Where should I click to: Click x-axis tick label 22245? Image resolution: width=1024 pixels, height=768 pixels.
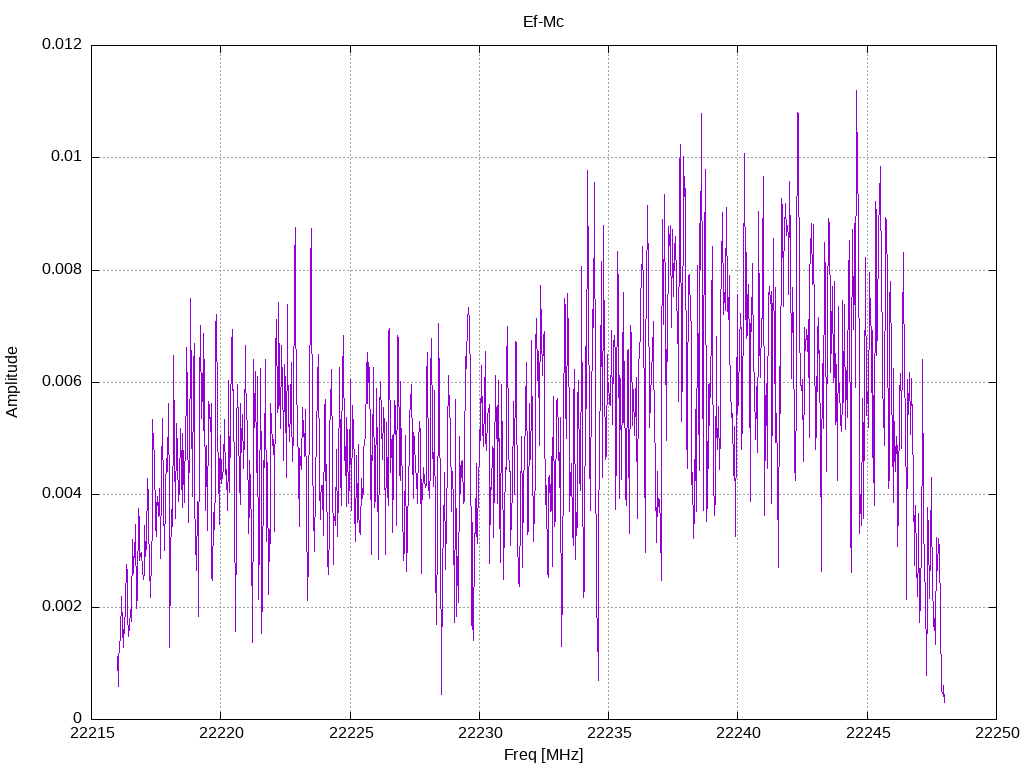tap(868, 733)
